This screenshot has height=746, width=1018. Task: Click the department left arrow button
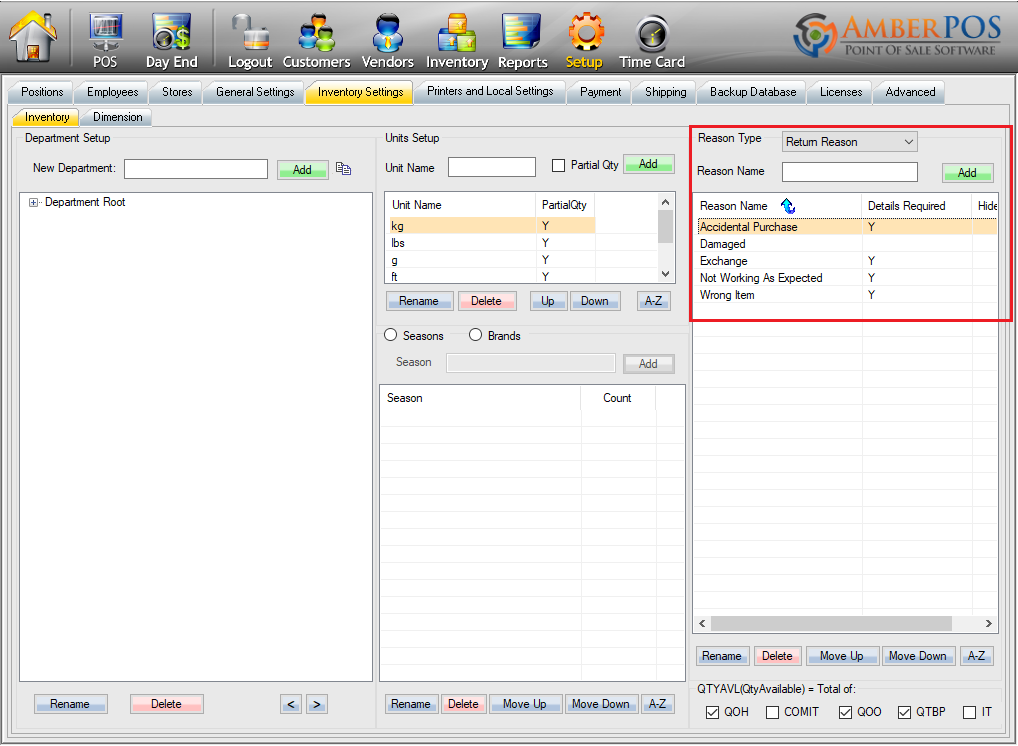click(291, 704)
